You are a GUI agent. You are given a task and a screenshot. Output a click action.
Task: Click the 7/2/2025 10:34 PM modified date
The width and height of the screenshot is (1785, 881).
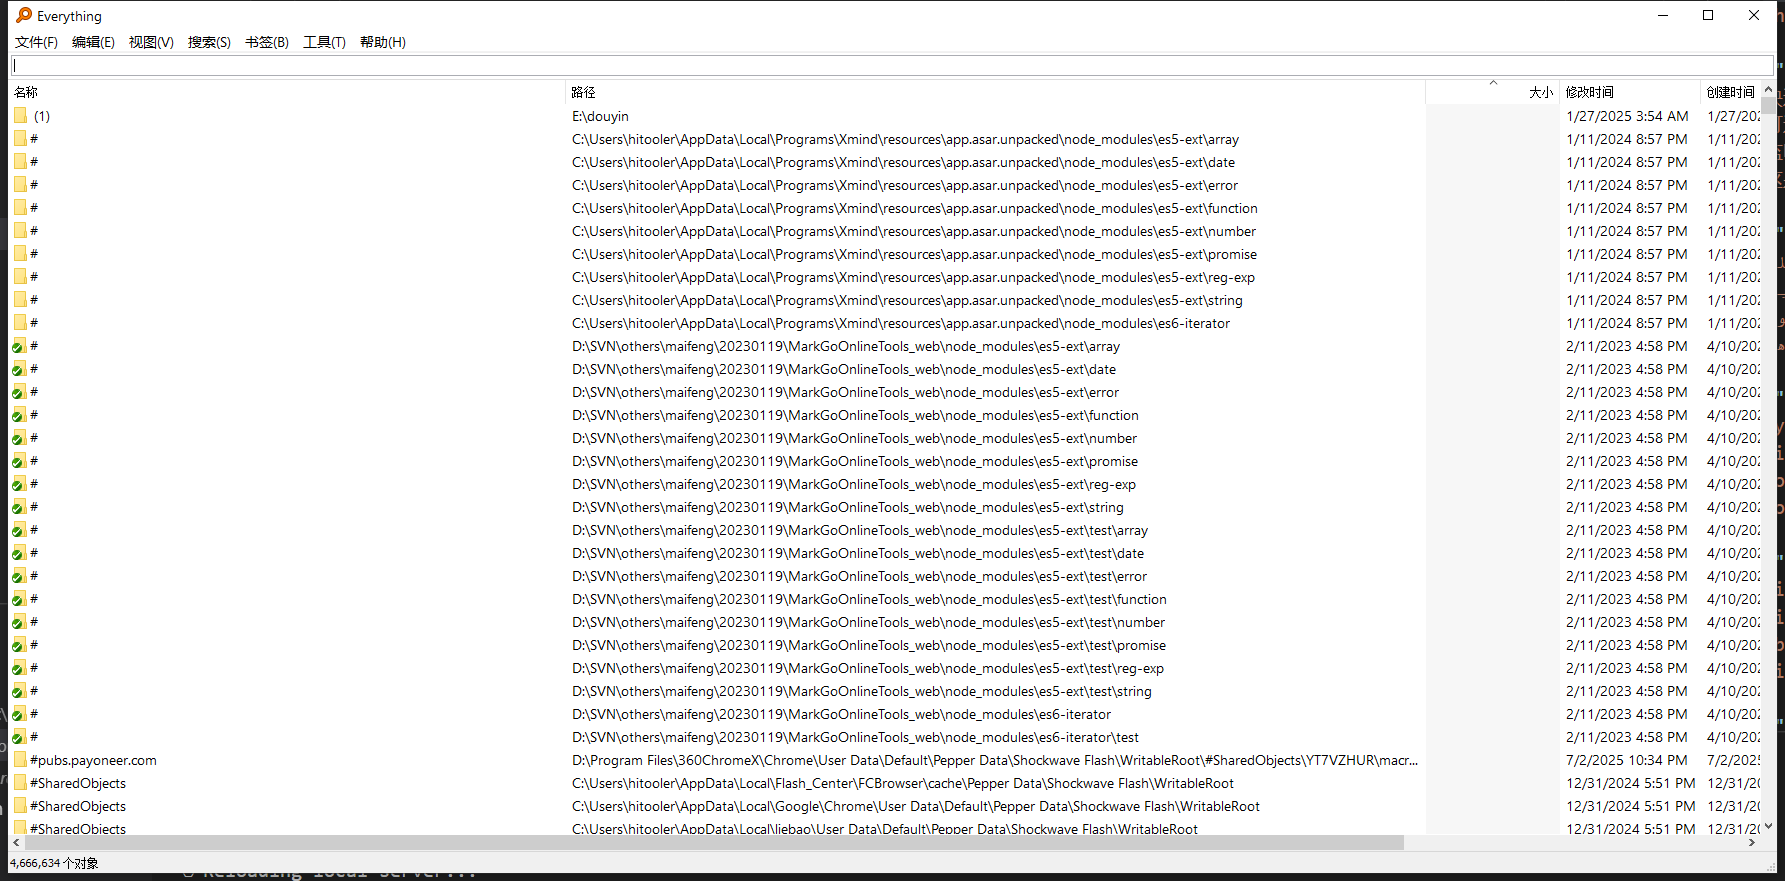(x=1627, y=760)
